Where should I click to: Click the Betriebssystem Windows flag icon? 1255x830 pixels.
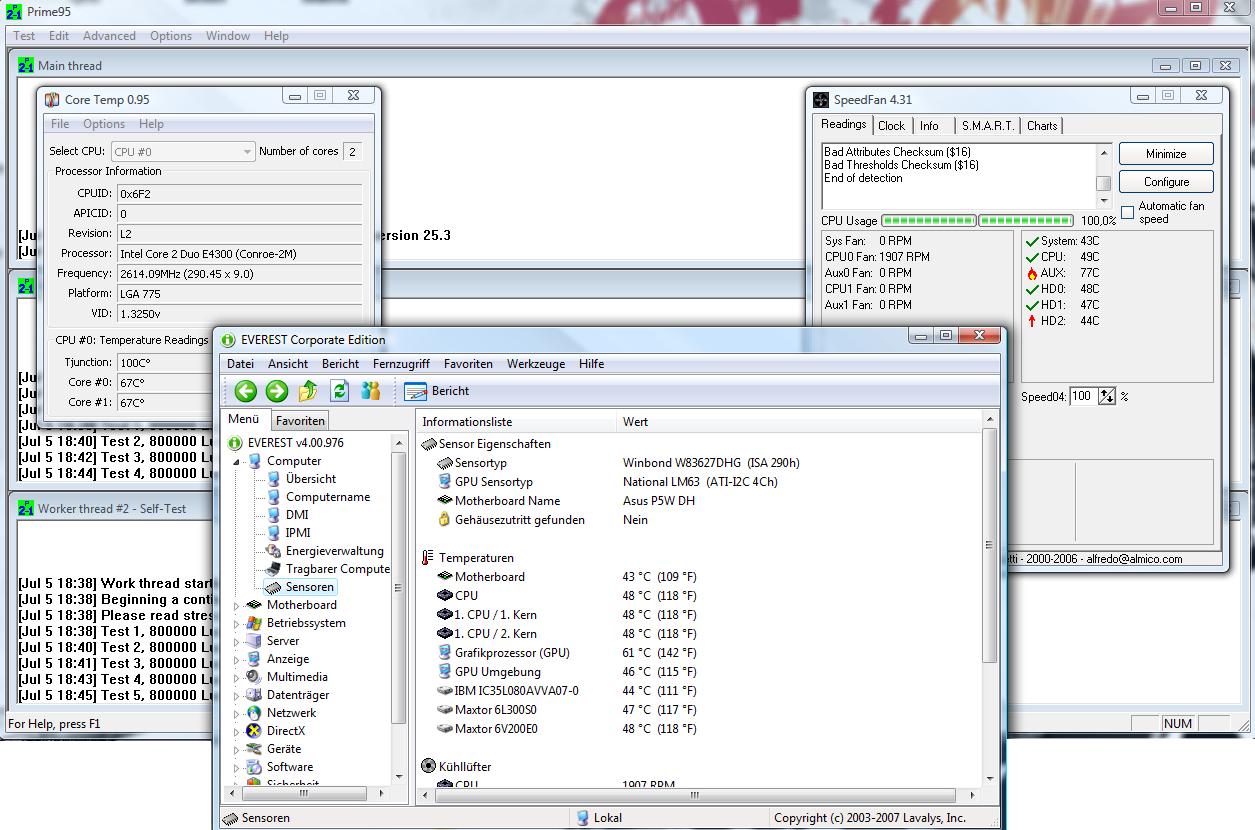point(255,623)
